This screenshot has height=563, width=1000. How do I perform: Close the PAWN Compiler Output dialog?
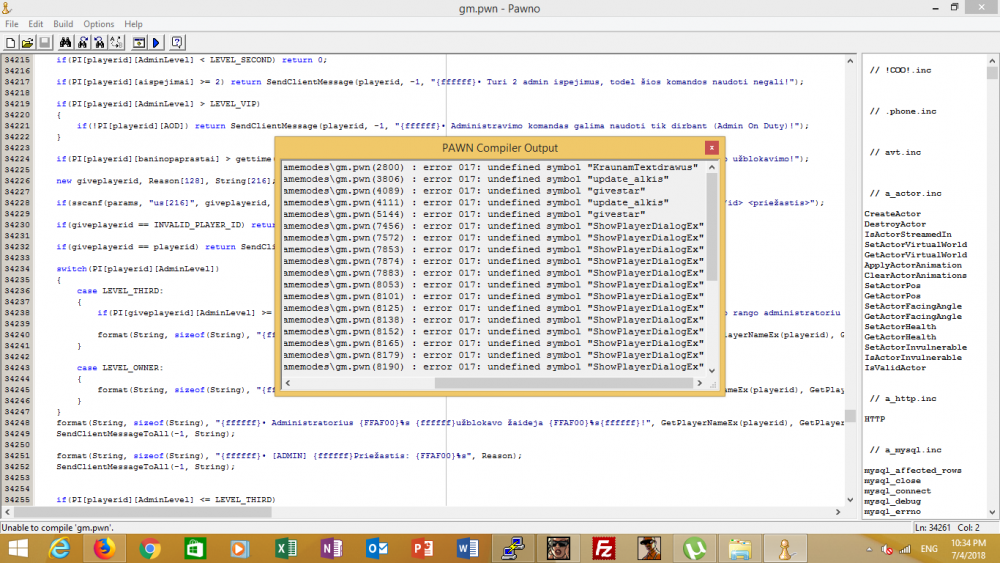click(712, 148)
